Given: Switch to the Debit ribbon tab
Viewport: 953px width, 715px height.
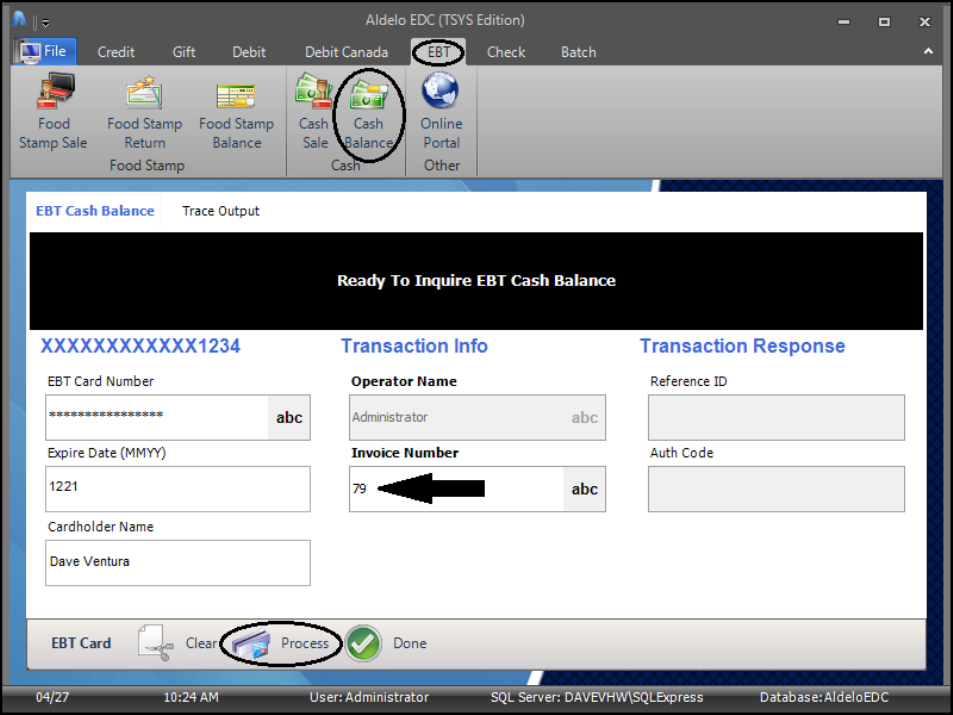Looking at the screenshot, I should tap(249, 52).
